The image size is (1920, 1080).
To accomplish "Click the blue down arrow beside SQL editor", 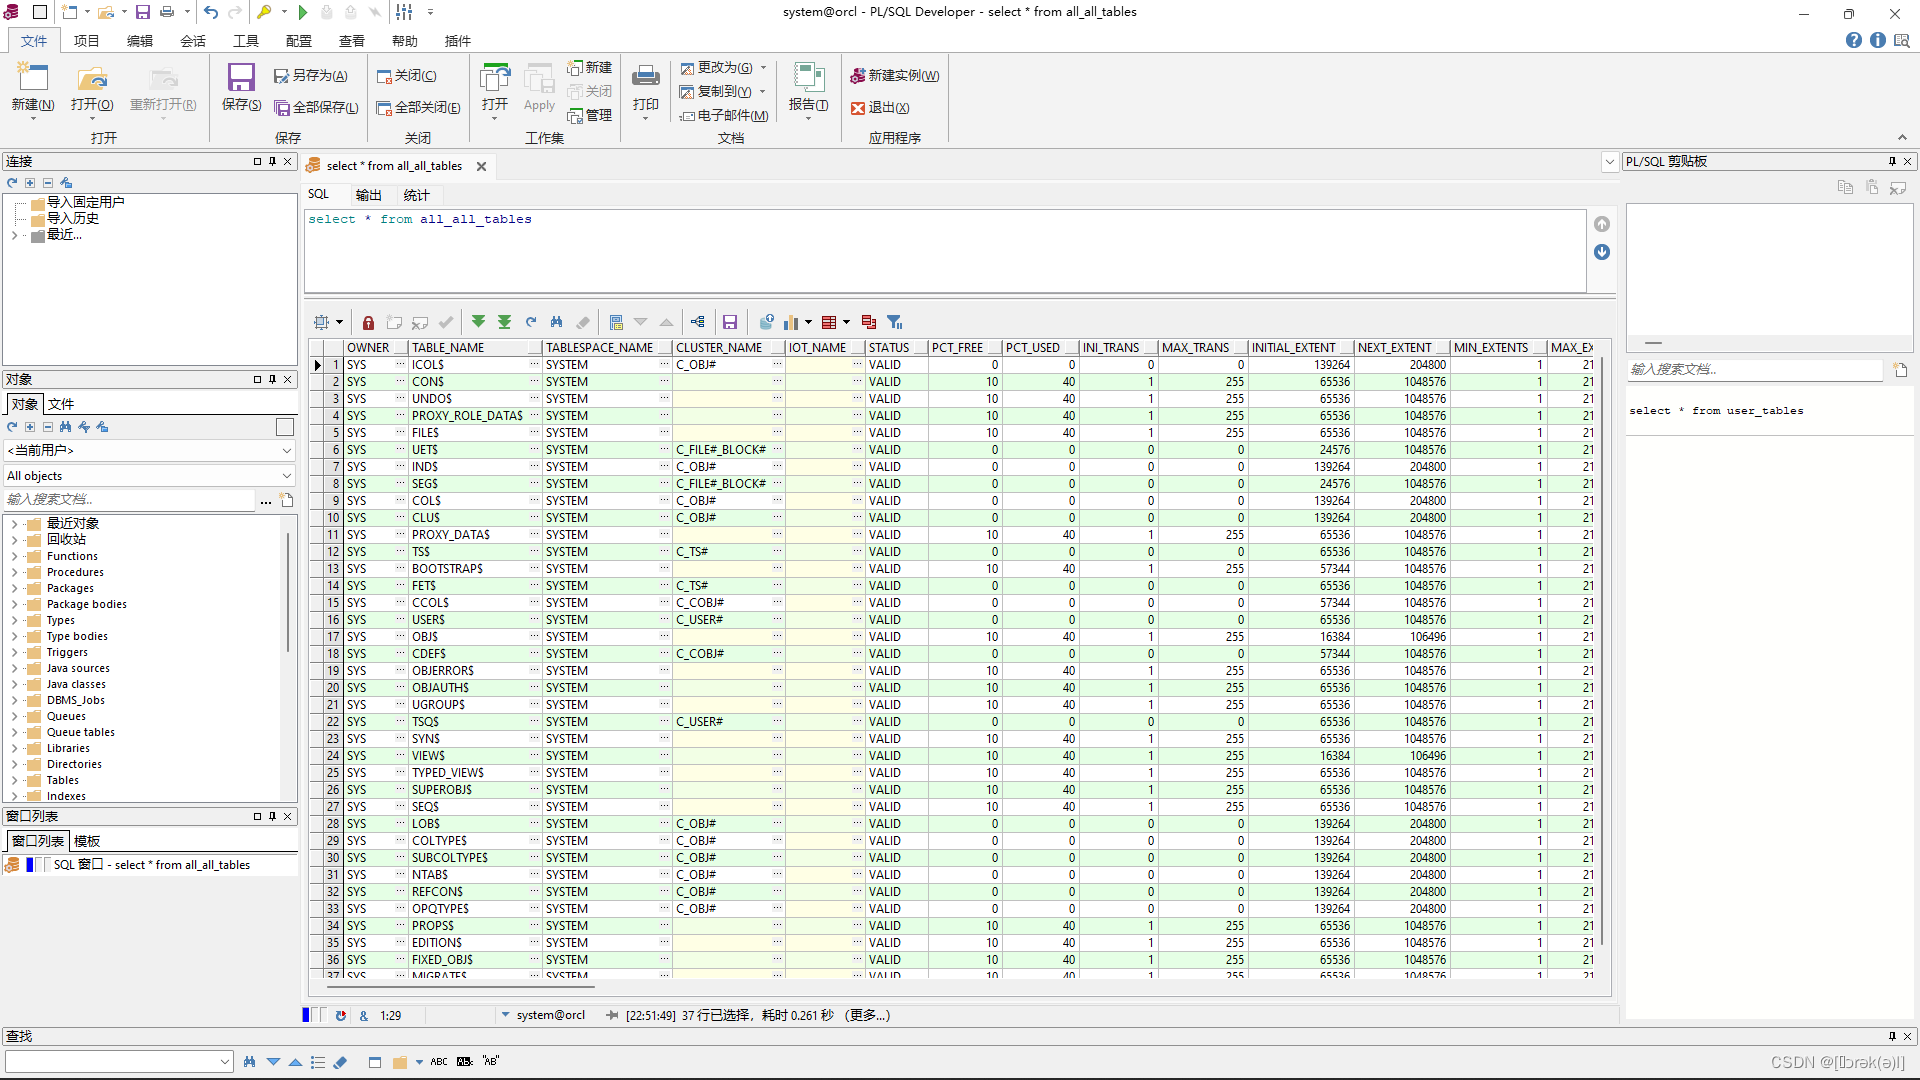I will 1602,252.
